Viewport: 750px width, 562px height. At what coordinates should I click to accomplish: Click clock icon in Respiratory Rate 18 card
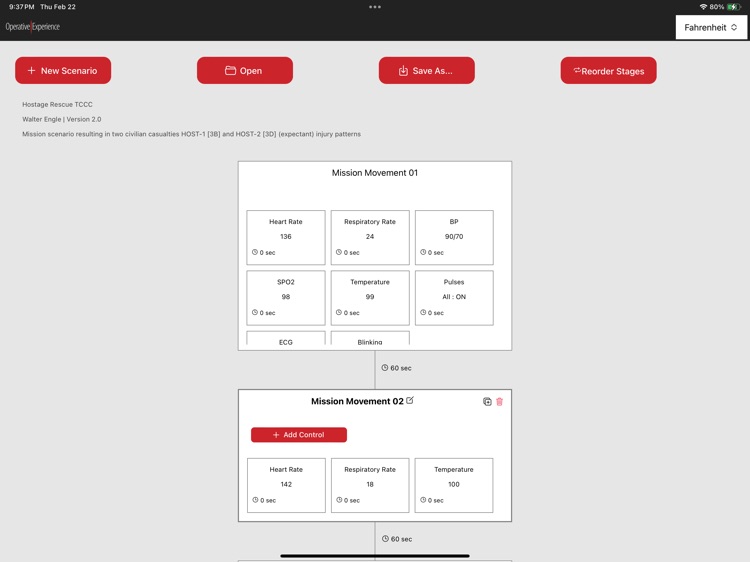click(x=339, y=500)
